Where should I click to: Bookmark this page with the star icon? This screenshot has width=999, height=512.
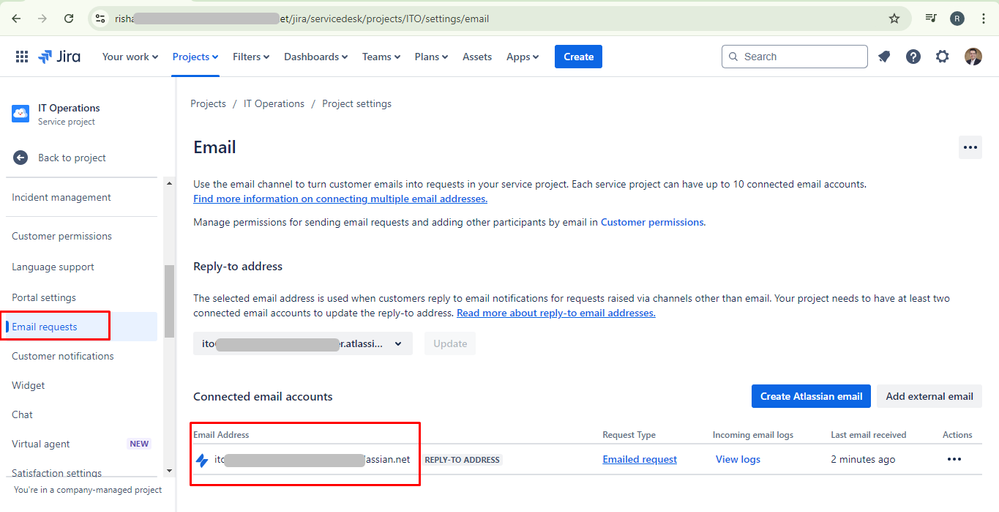895,18
